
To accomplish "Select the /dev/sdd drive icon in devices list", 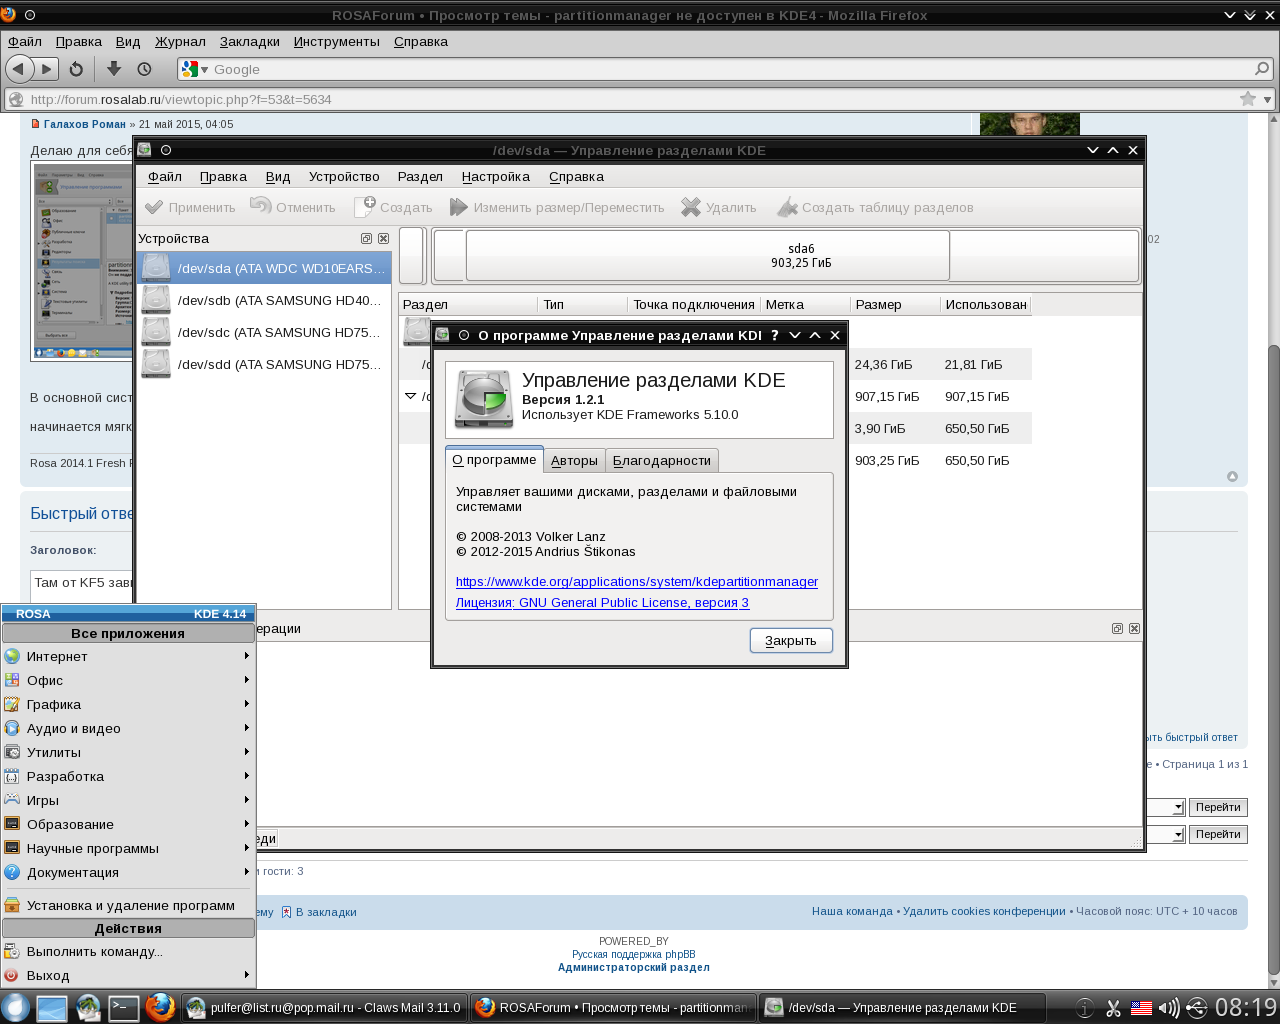I will click(156, 364).
